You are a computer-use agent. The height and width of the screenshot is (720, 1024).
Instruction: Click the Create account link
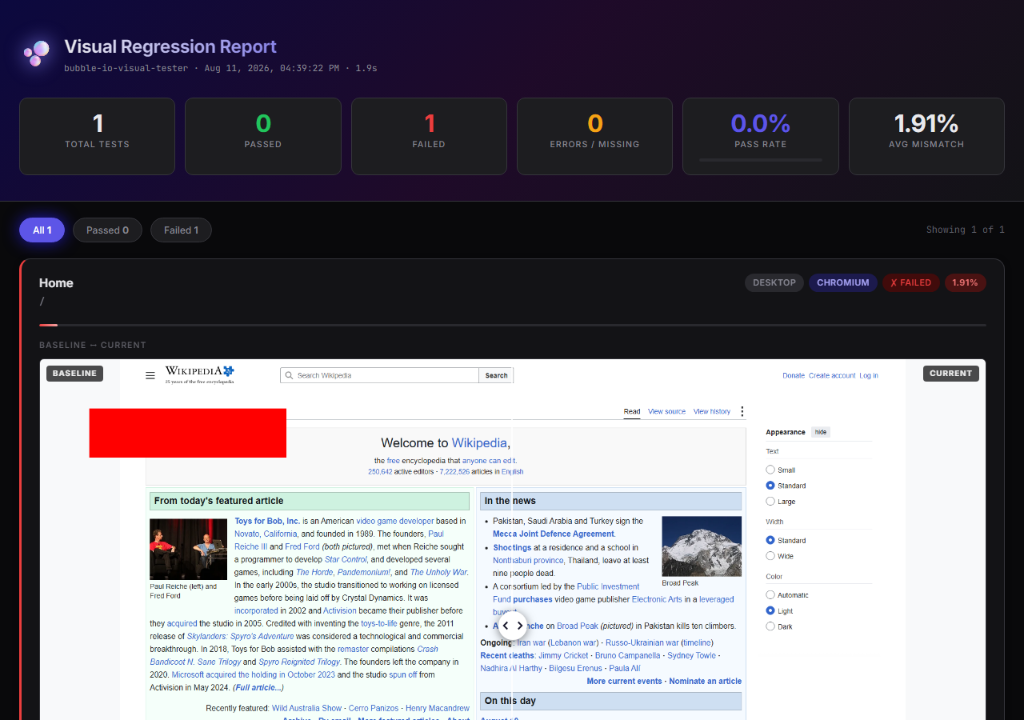832,376
